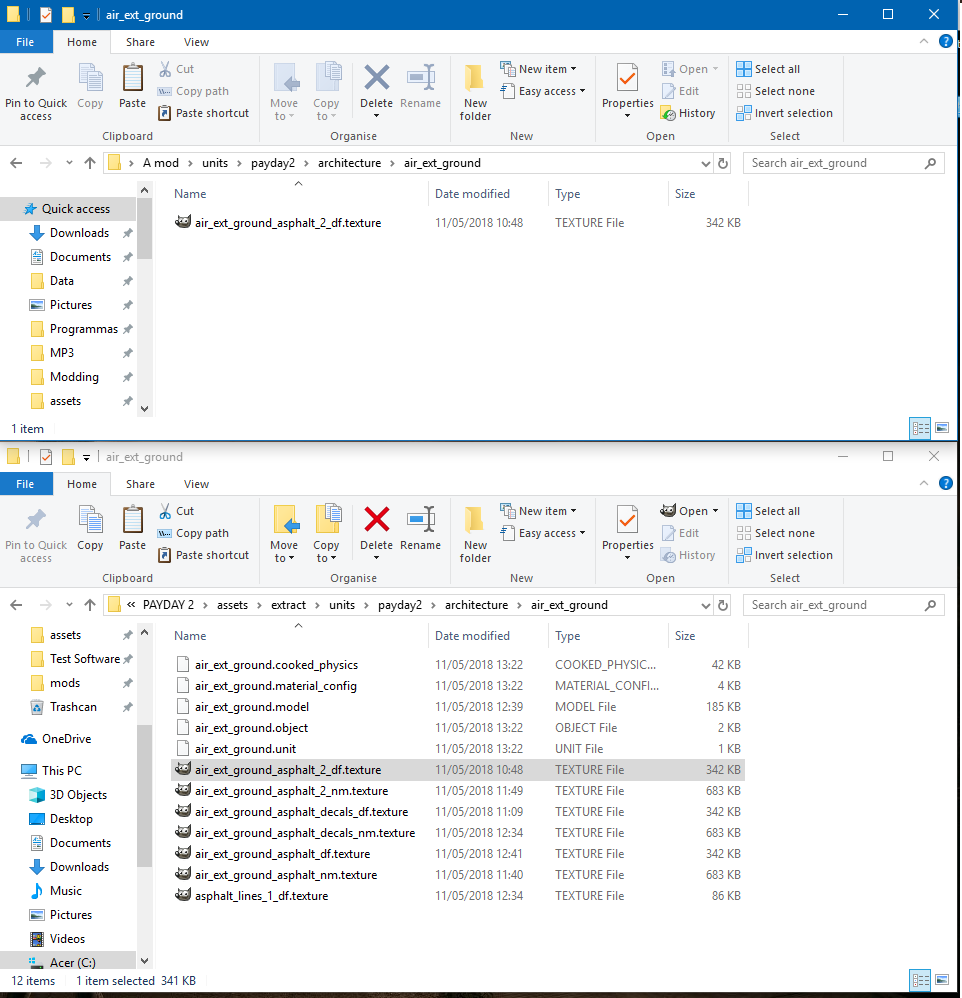Switch to Share tab in bottom window
Viewport: 962px width, 998px height.
(140, 484)
